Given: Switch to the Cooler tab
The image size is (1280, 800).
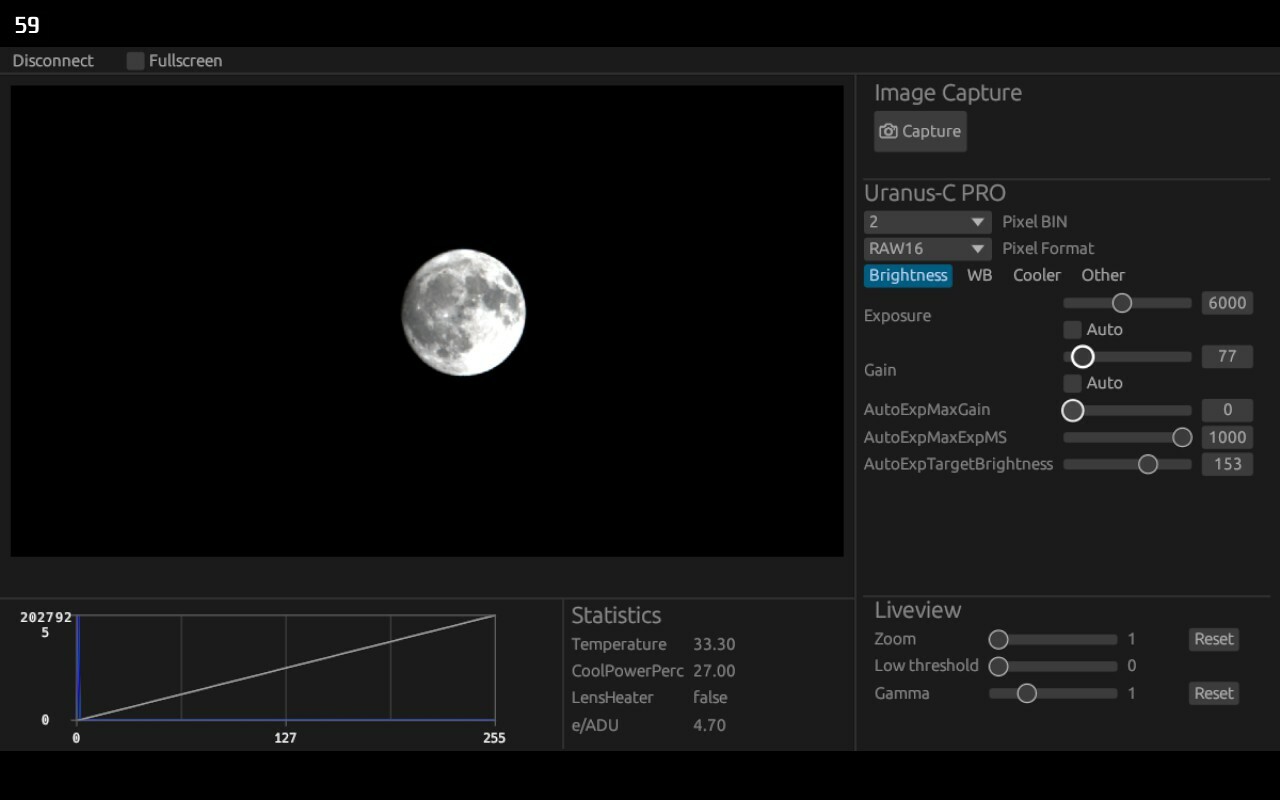Looking at the screenshot, I should (1037, 275).
